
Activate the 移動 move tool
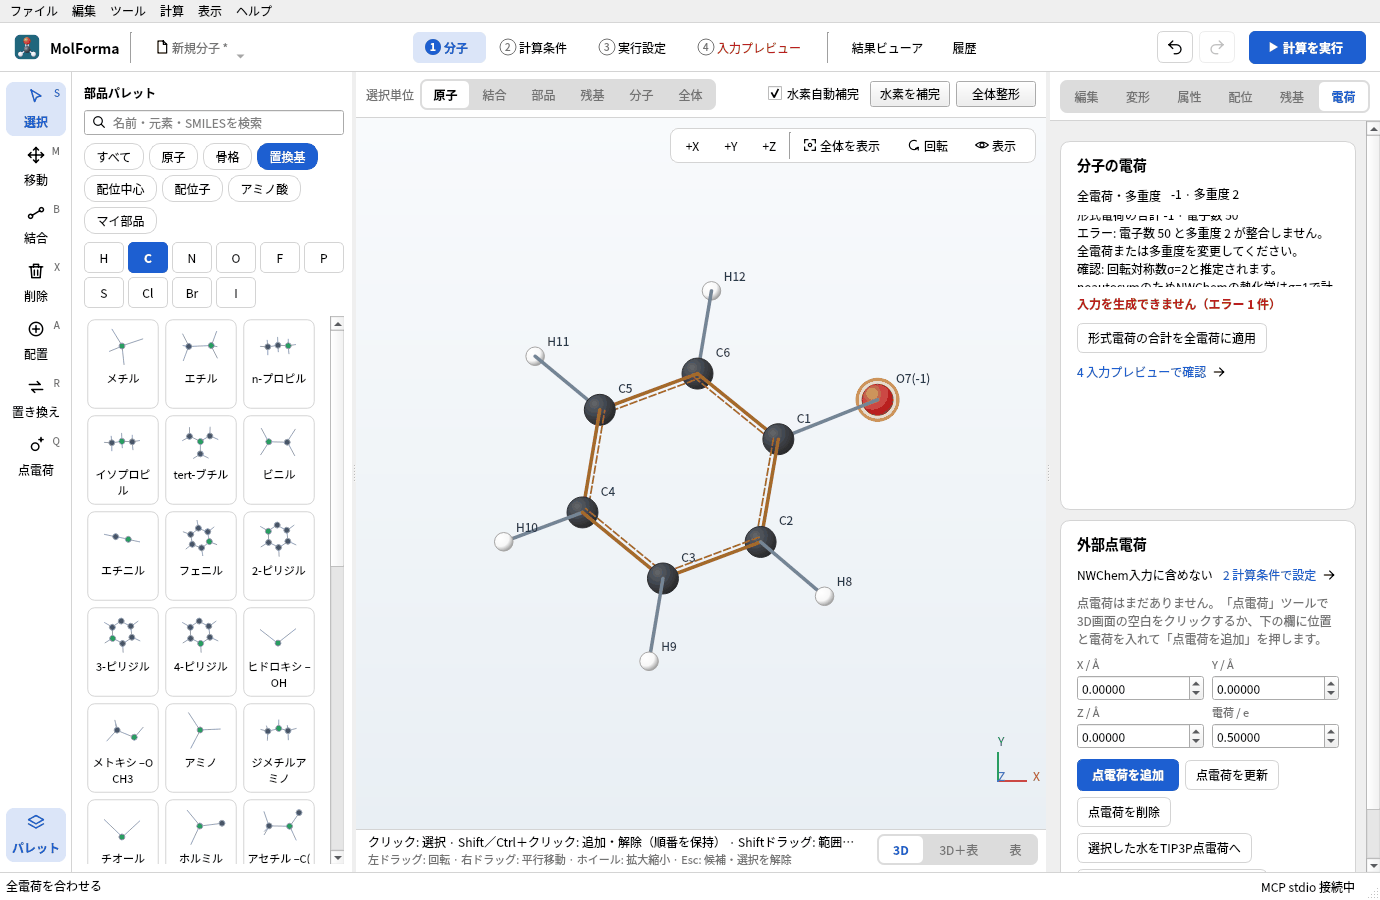tap(36, 166)
